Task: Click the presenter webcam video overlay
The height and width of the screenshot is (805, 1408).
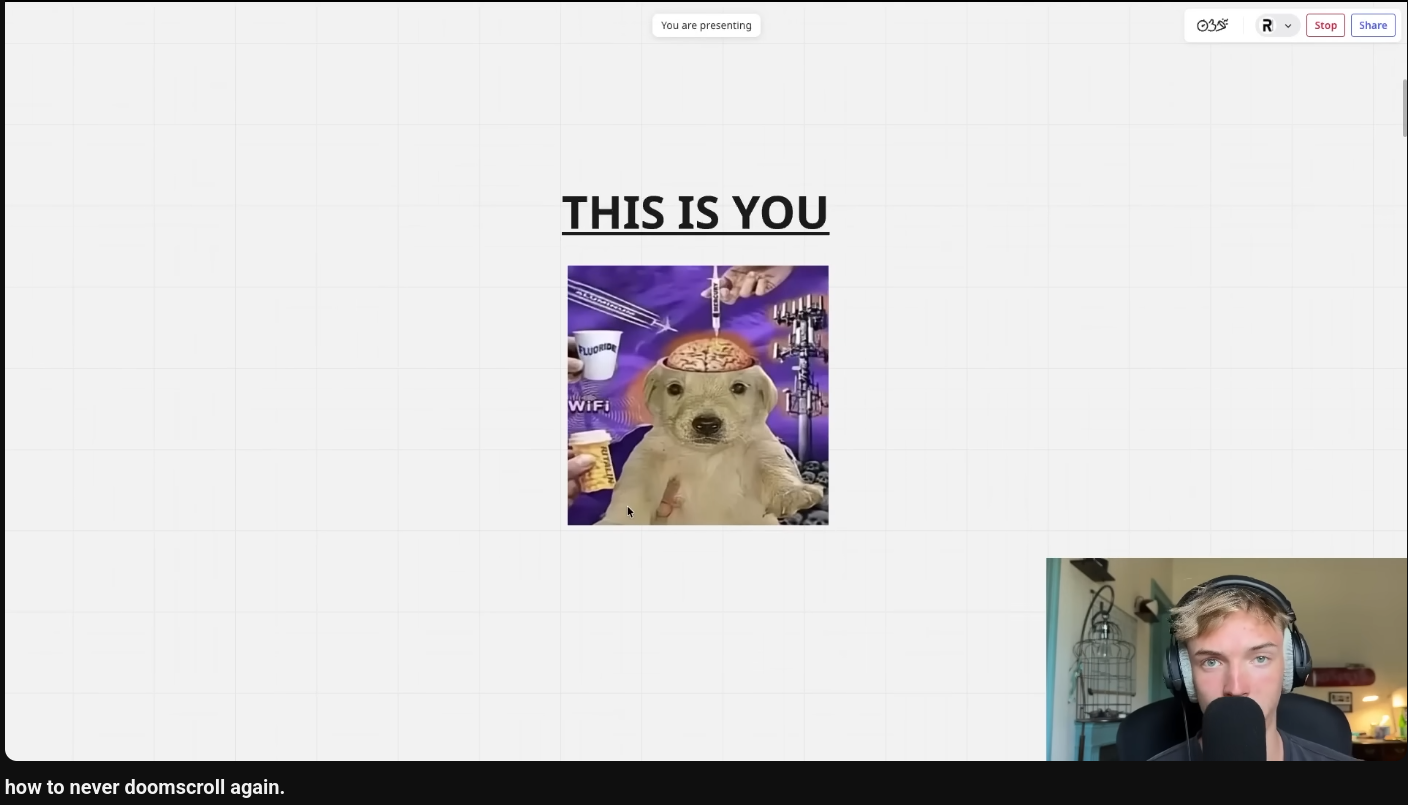Action: click(1226, 659)
